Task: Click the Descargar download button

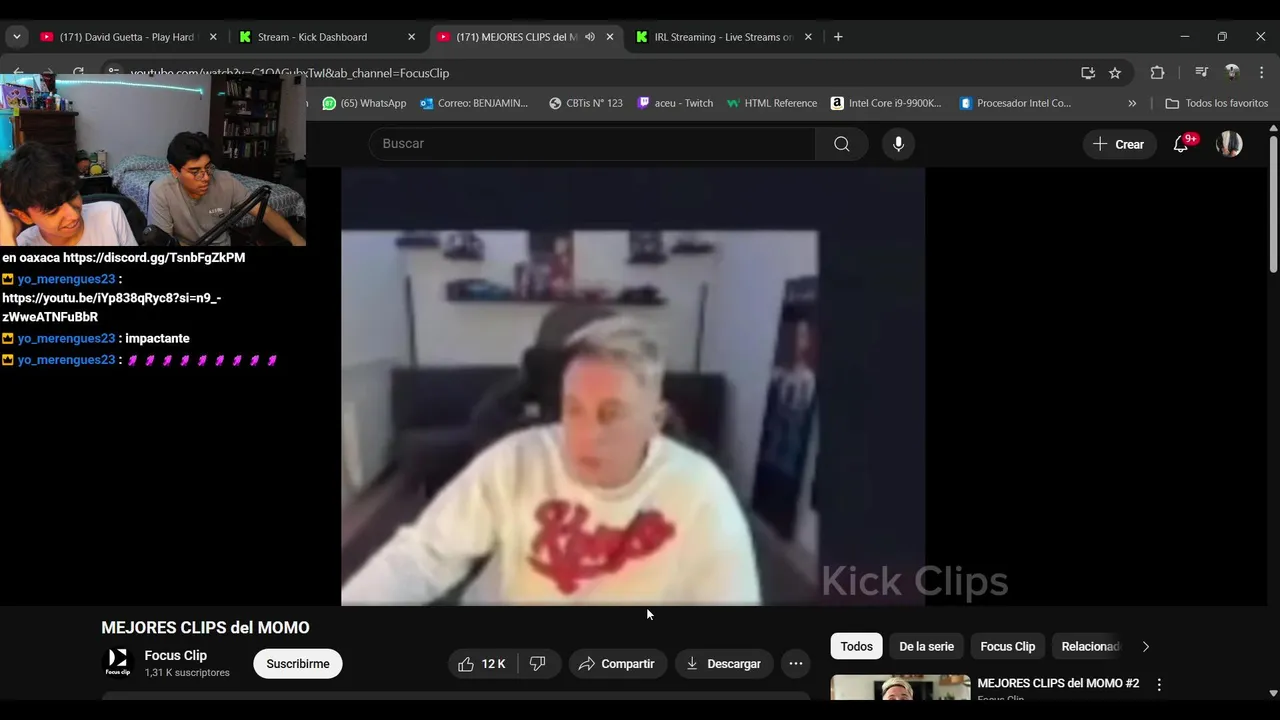Action: pyautogui.click(x=724, y=664)
